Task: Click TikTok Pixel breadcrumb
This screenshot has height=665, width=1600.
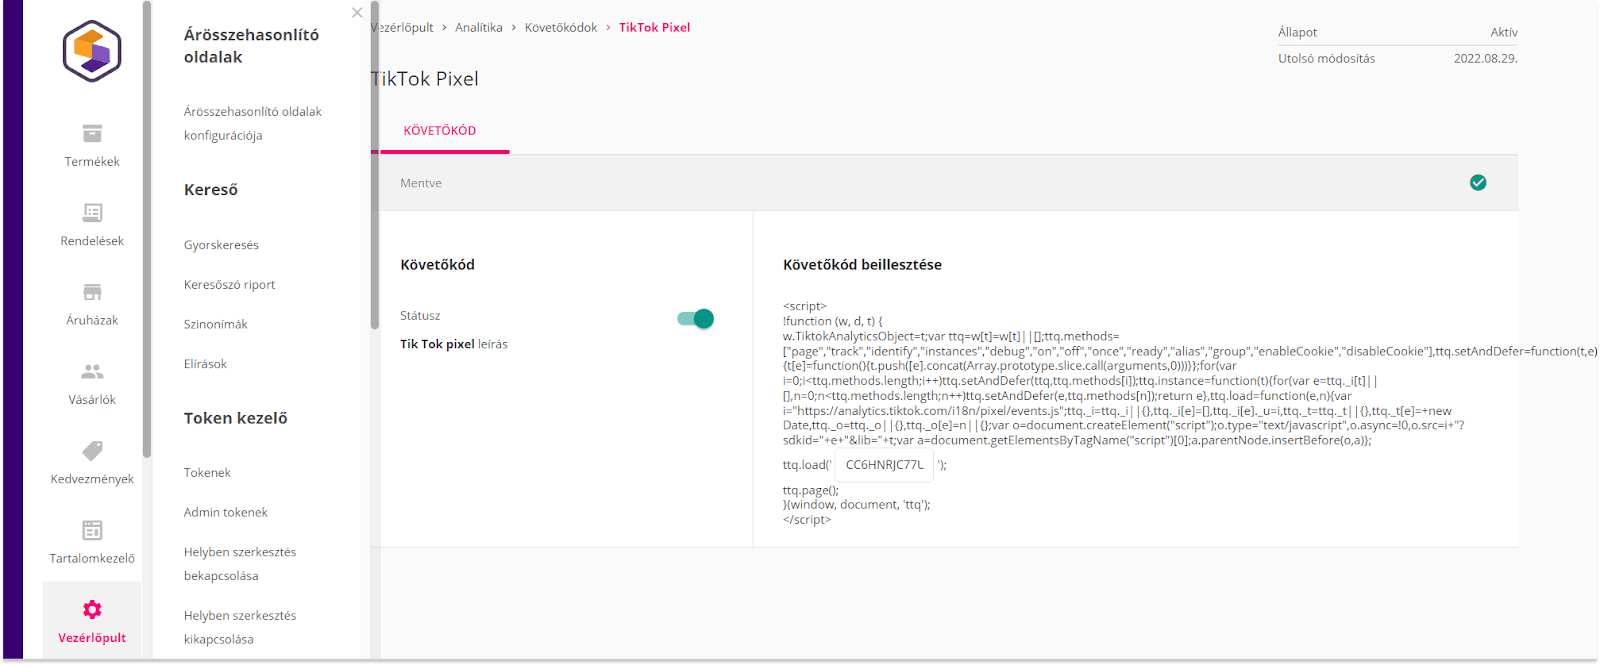Action: click(654, 28)
